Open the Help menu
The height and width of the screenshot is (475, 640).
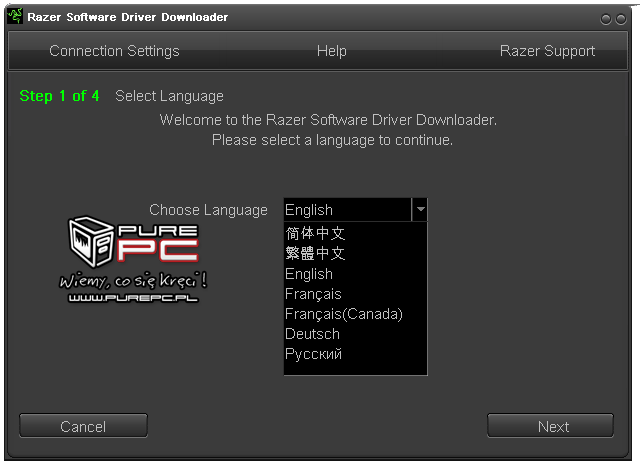coord(331,51)
